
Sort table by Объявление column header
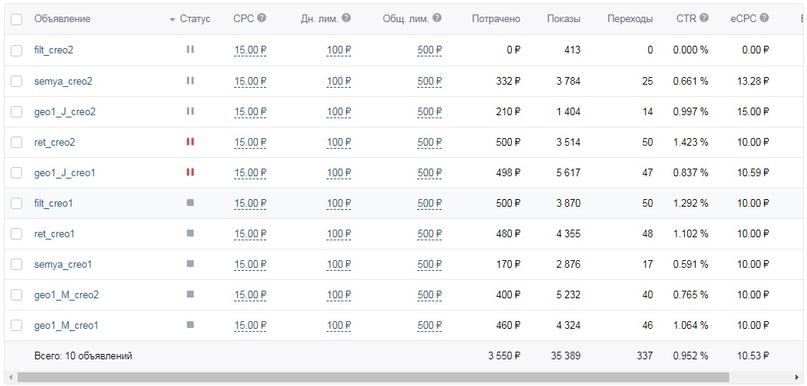point(62,19)
